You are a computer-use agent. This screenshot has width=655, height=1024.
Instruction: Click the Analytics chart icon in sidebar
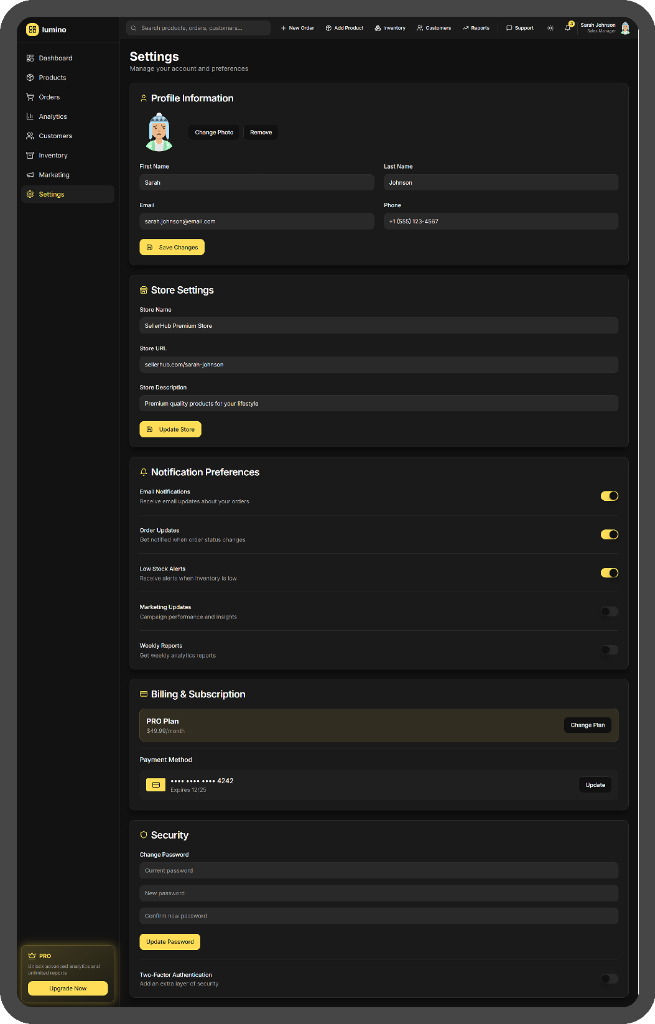coord(30,117)
